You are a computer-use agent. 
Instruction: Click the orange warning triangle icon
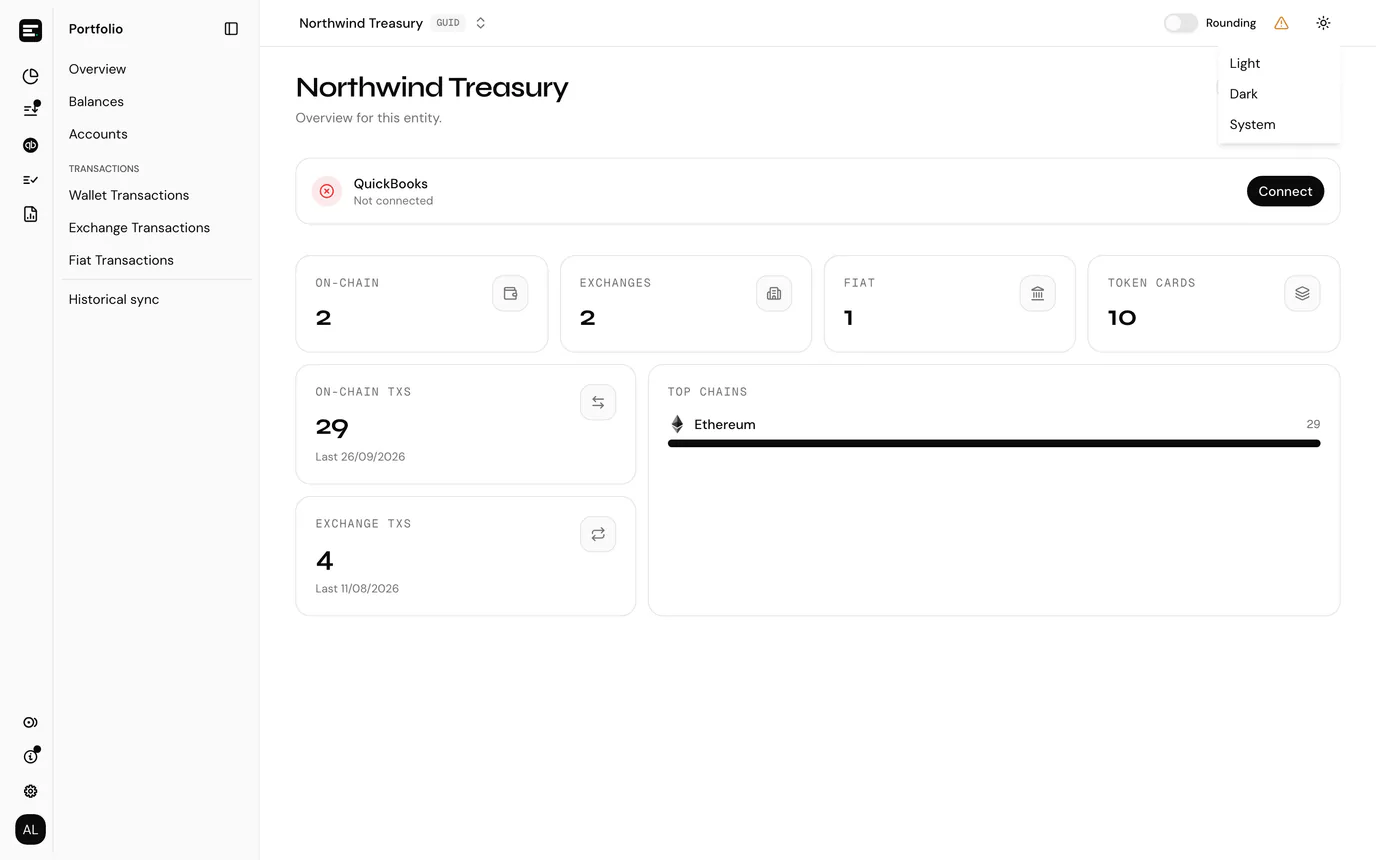point(1281,23)
